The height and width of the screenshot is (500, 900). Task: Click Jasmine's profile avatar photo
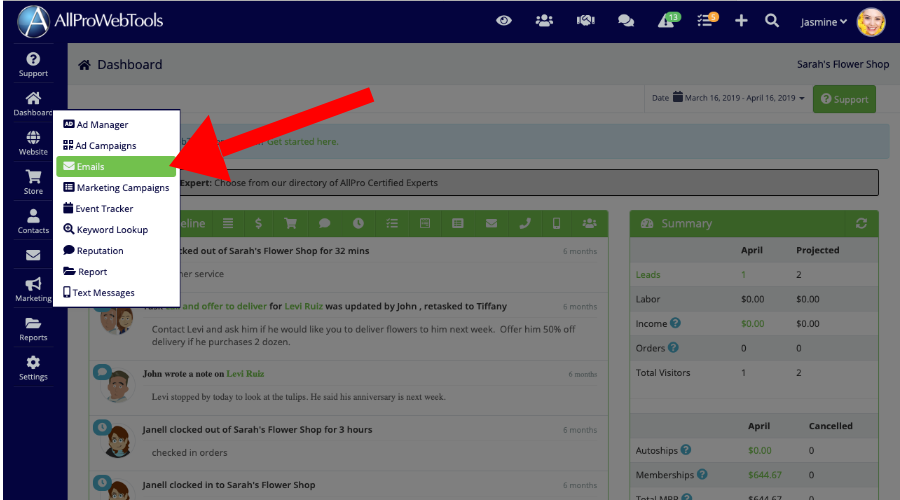(x=871, y=21)
